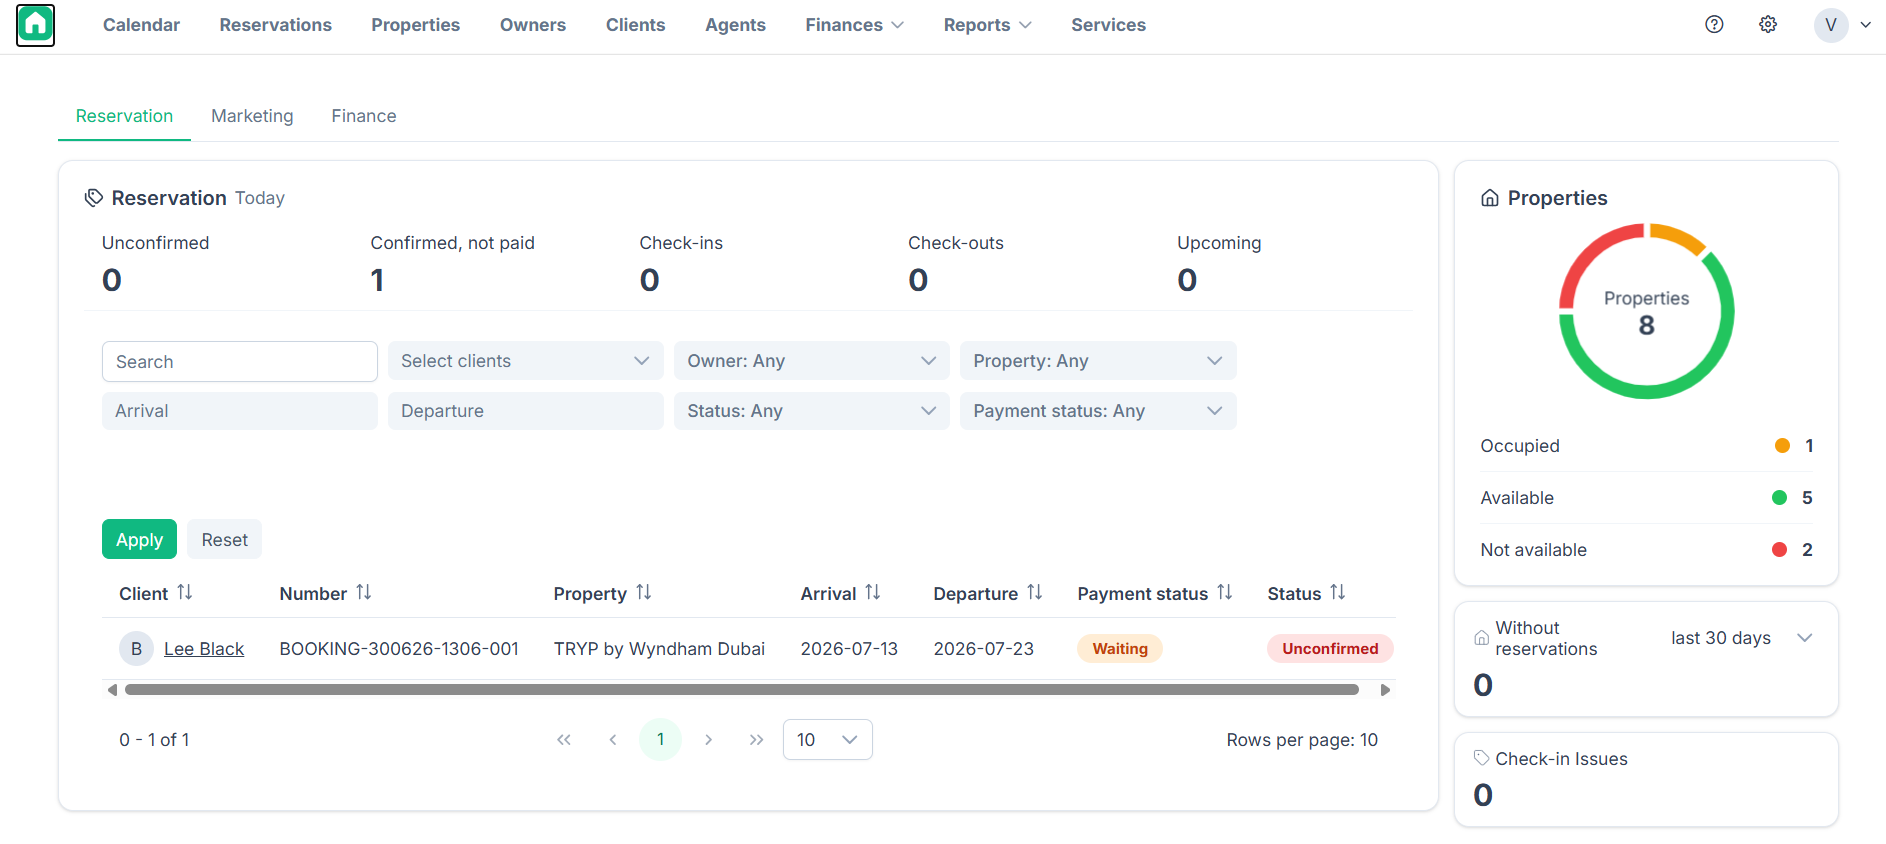Sort table by Client column
The image size is (1886, 844).
[185, 593]
